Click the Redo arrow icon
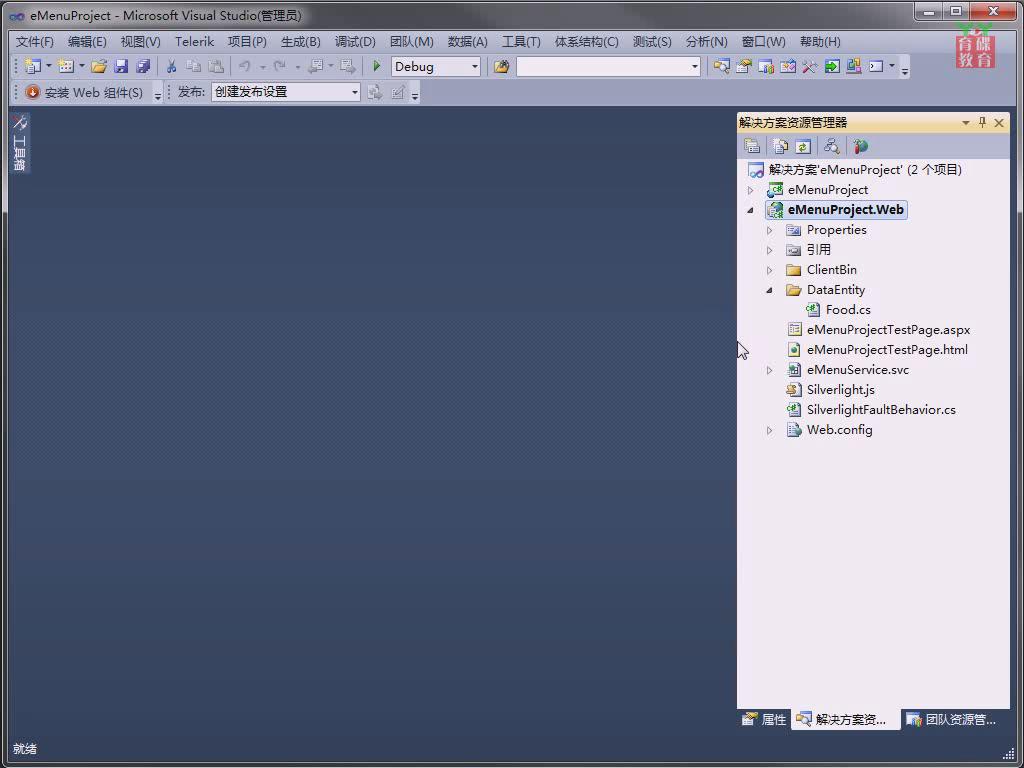The image size is (1024, 768). [280, 66]
